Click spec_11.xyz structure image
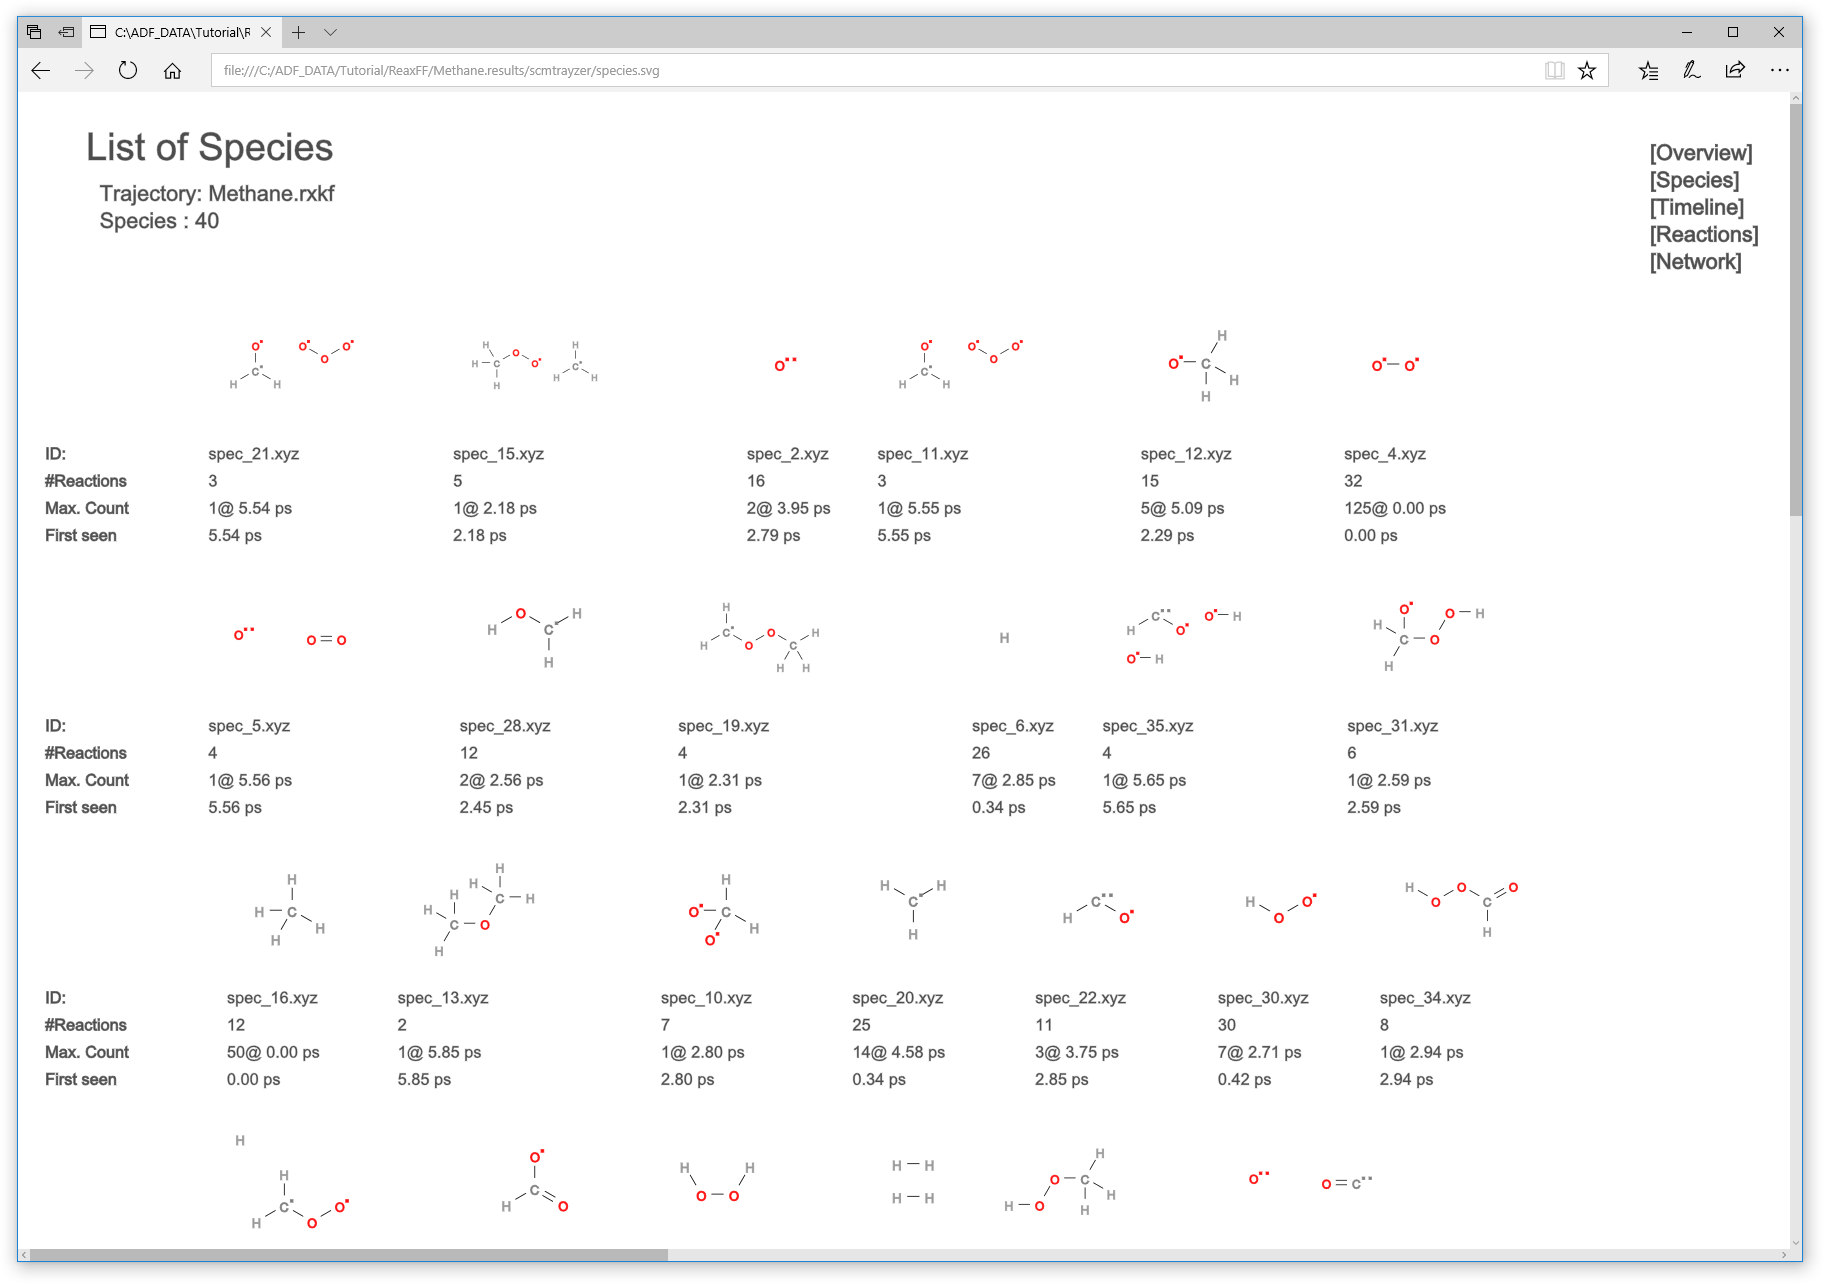The height and width of the screenshot is (1284, 1824). pos(960,364)
